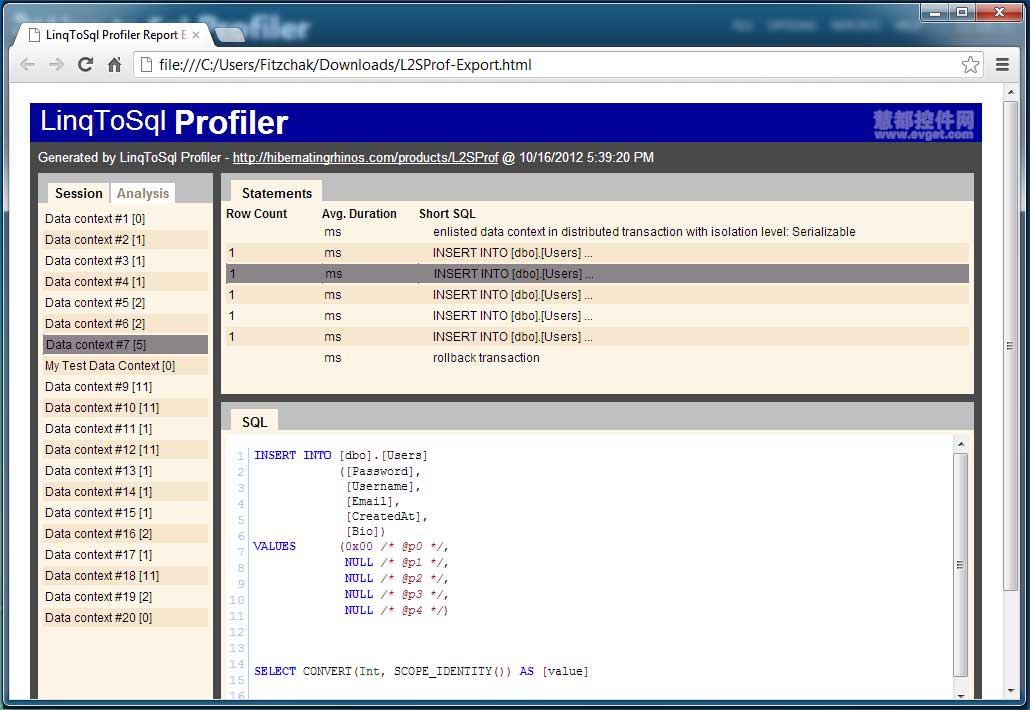The width and height of the screenshot is (1030, 710).
Task: Open the Chrome hamburger menu
Action: click(1002, 64)
